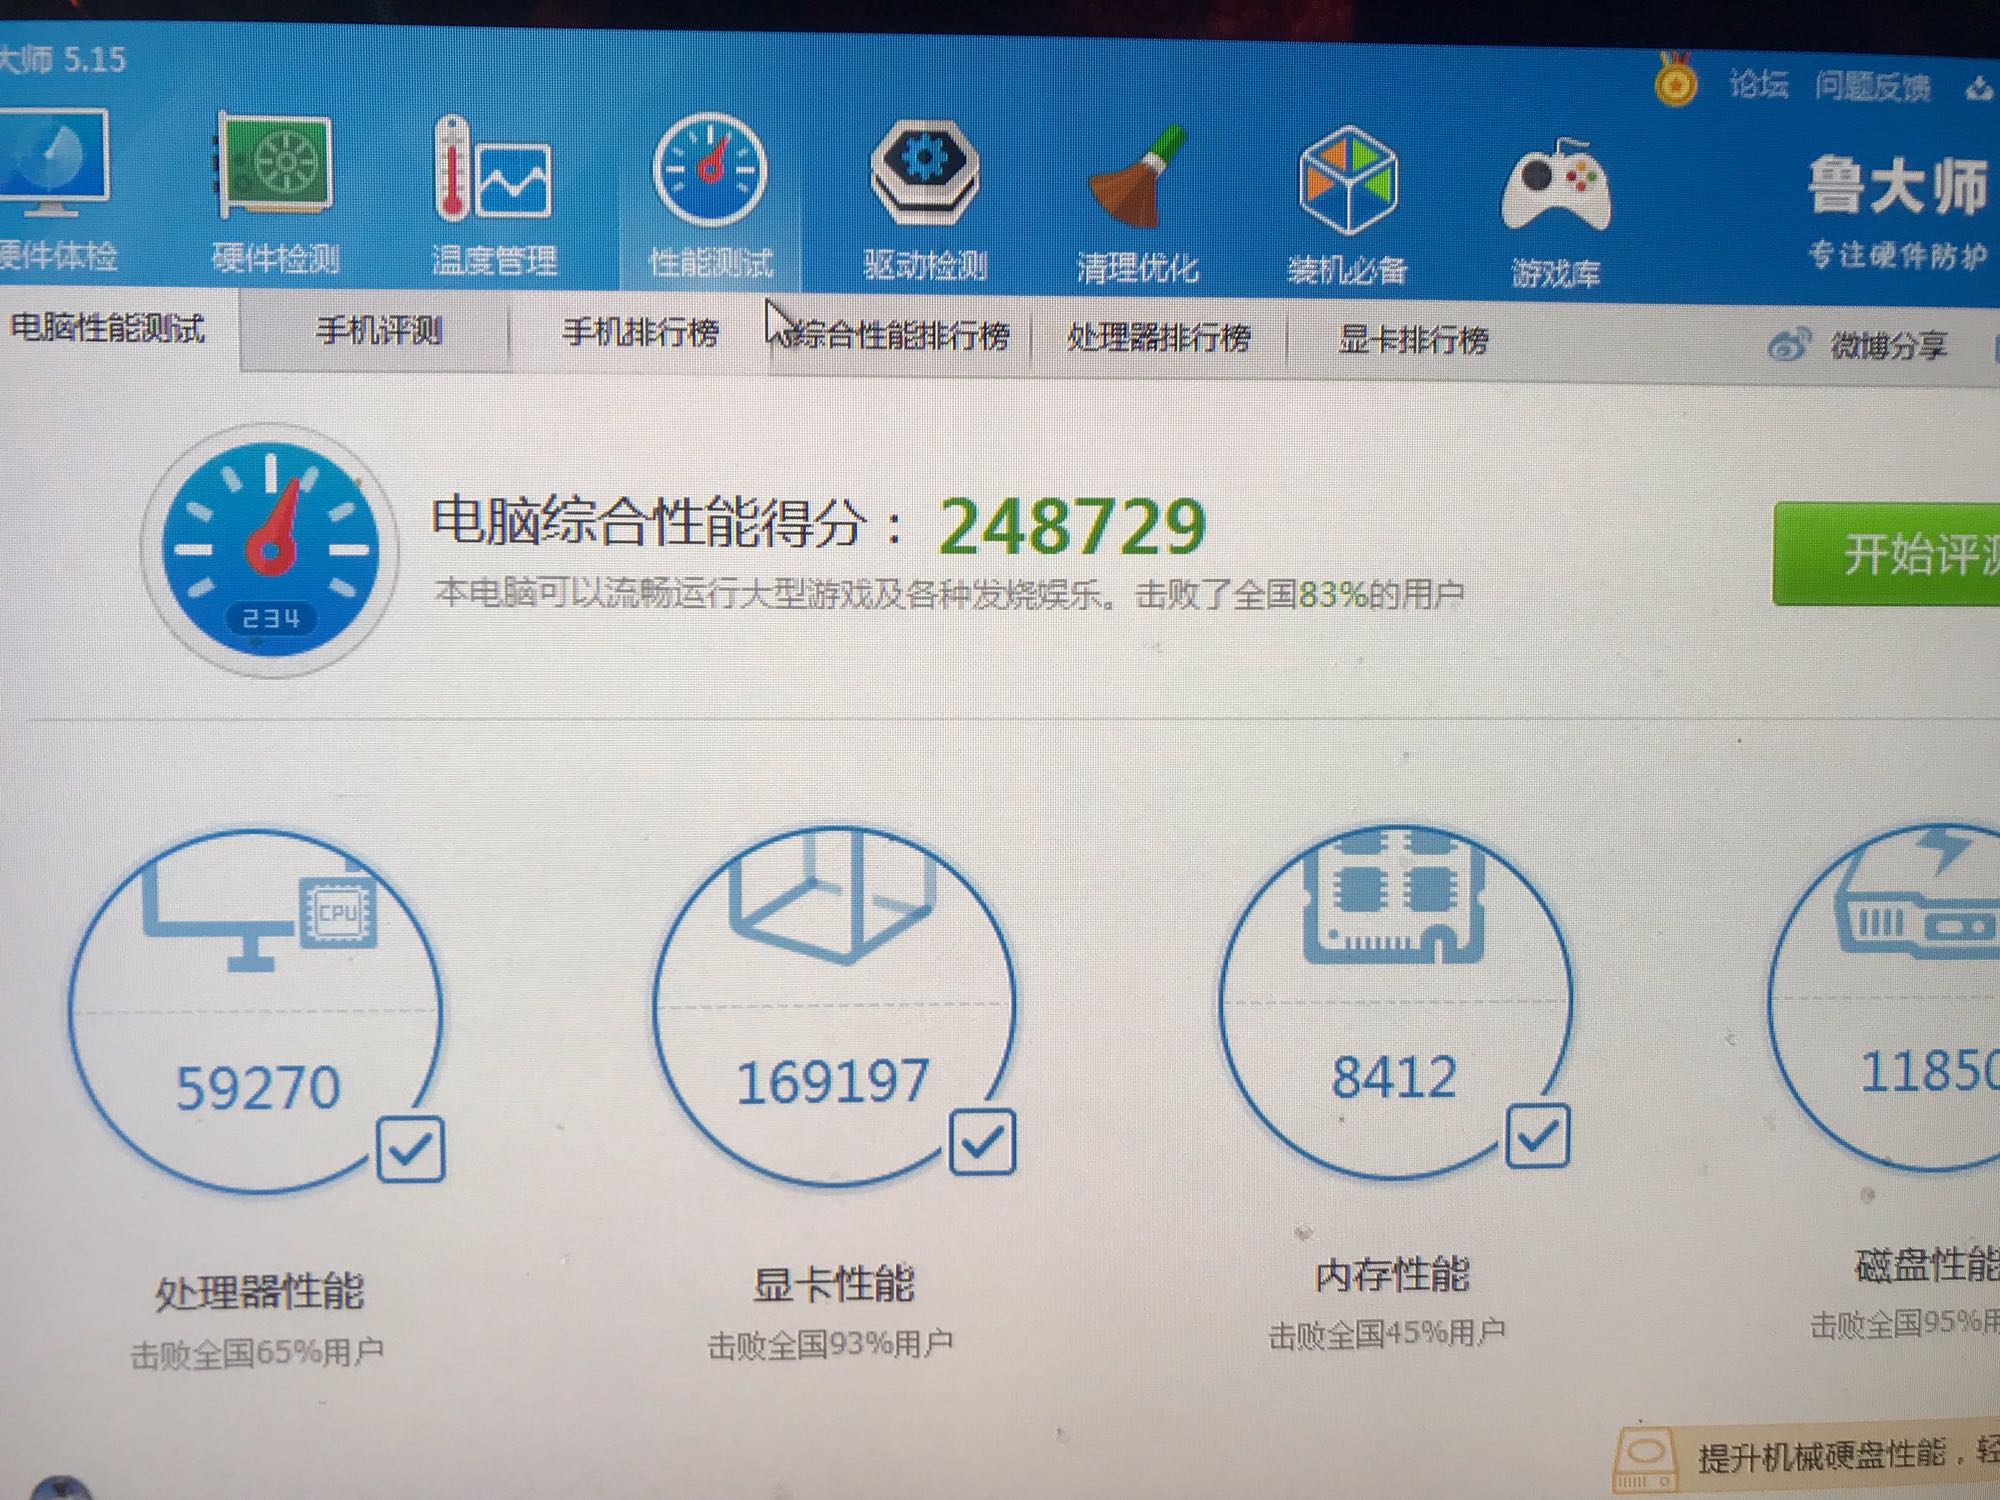Click the overall score gauge icon
Screen dimensions: 2000x1500
coord(270,550)
